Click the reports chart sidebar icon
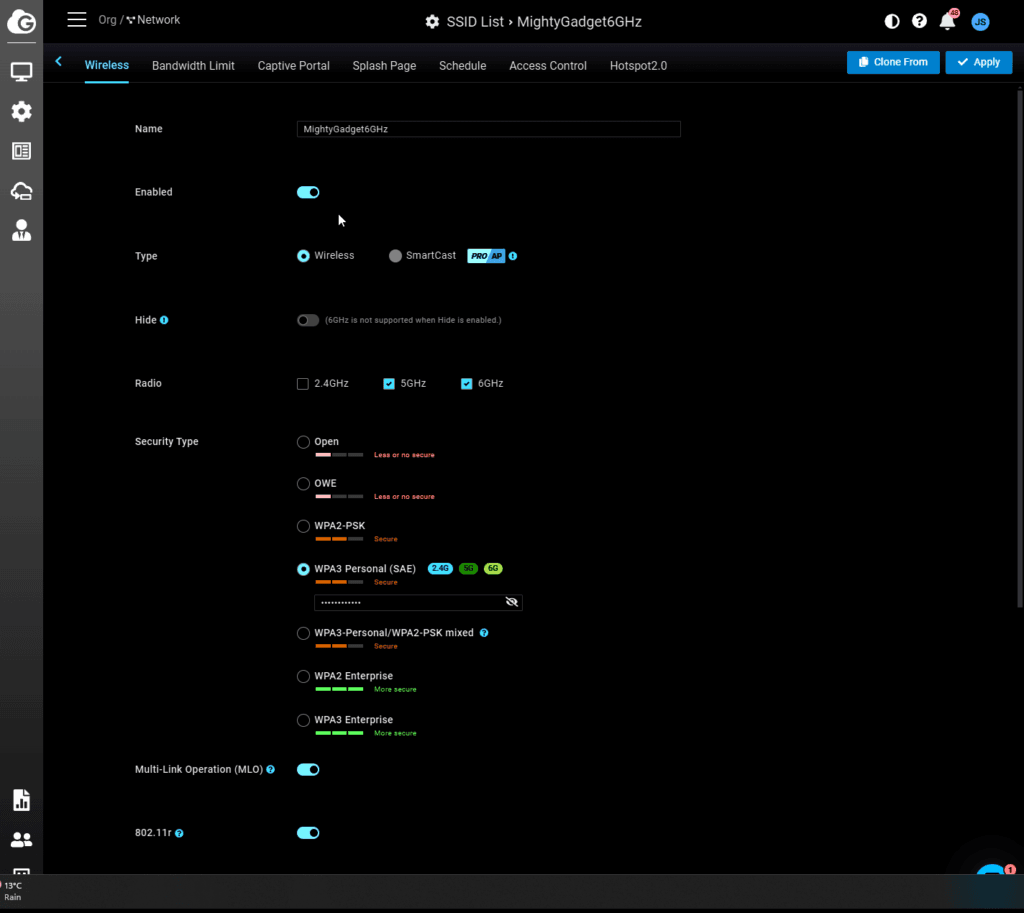Viewport: 1024px width, 913px height. [x=21, y=800]
